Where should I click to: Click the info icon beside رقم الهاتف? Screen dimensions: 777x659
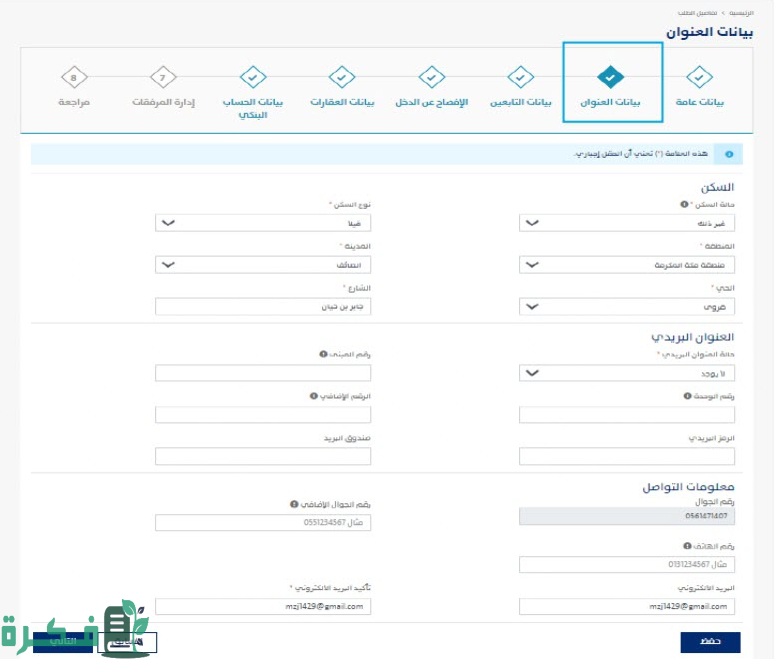pos(687,546)
